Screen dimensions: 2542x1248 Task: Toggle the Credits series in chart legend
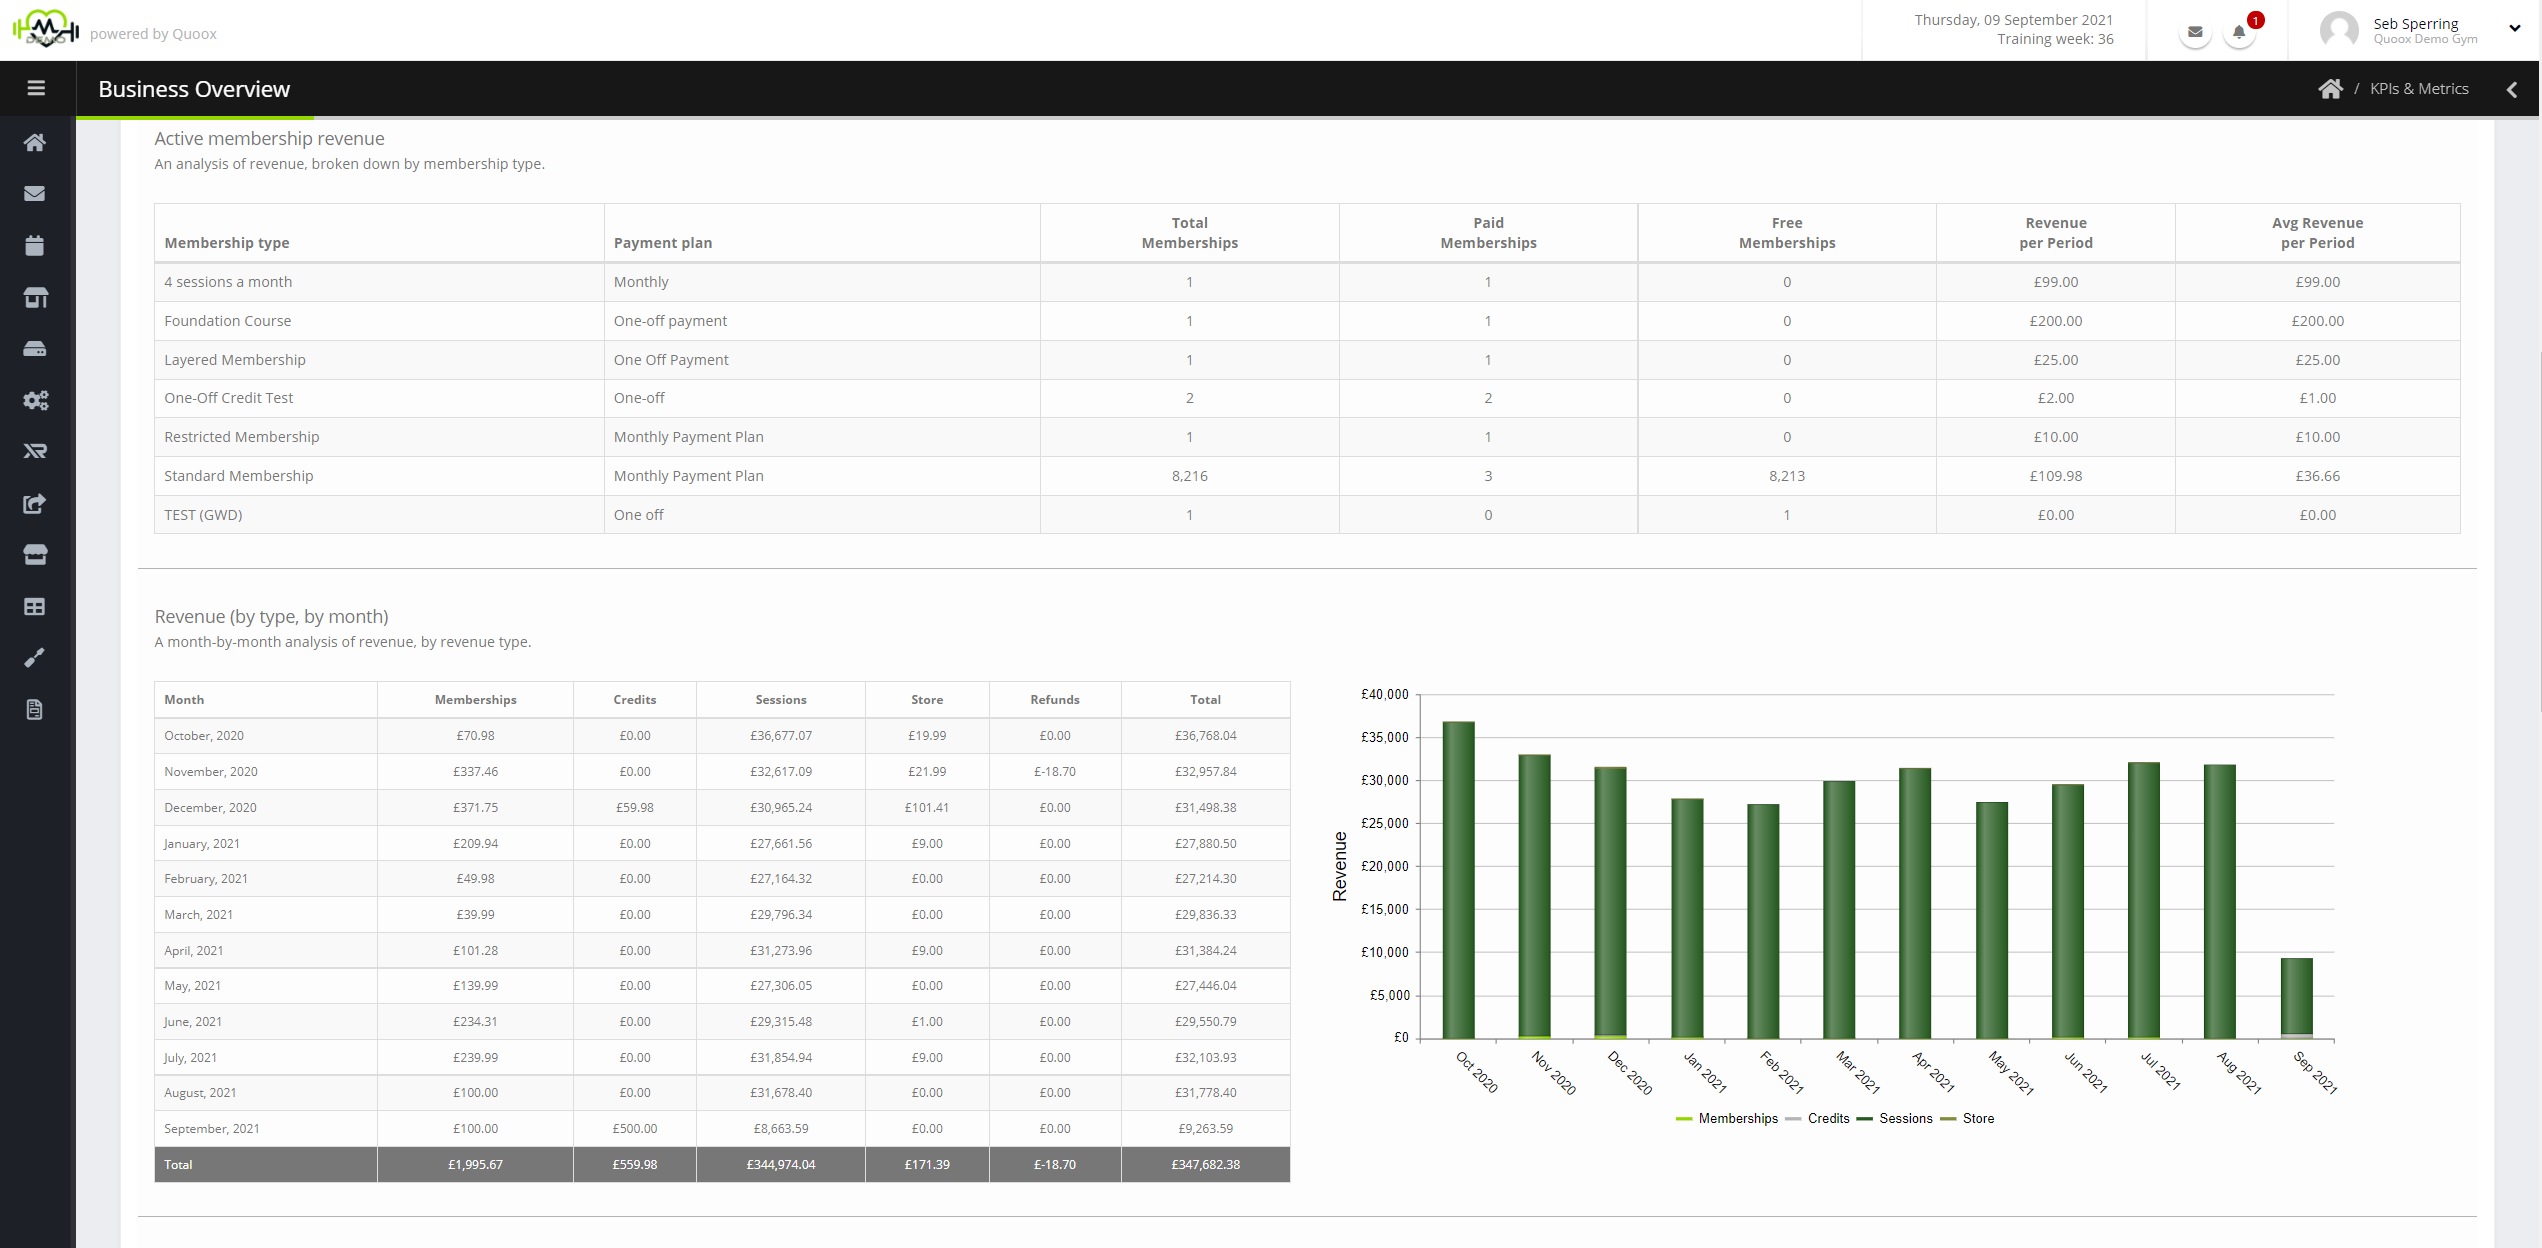point(1827,1118)
